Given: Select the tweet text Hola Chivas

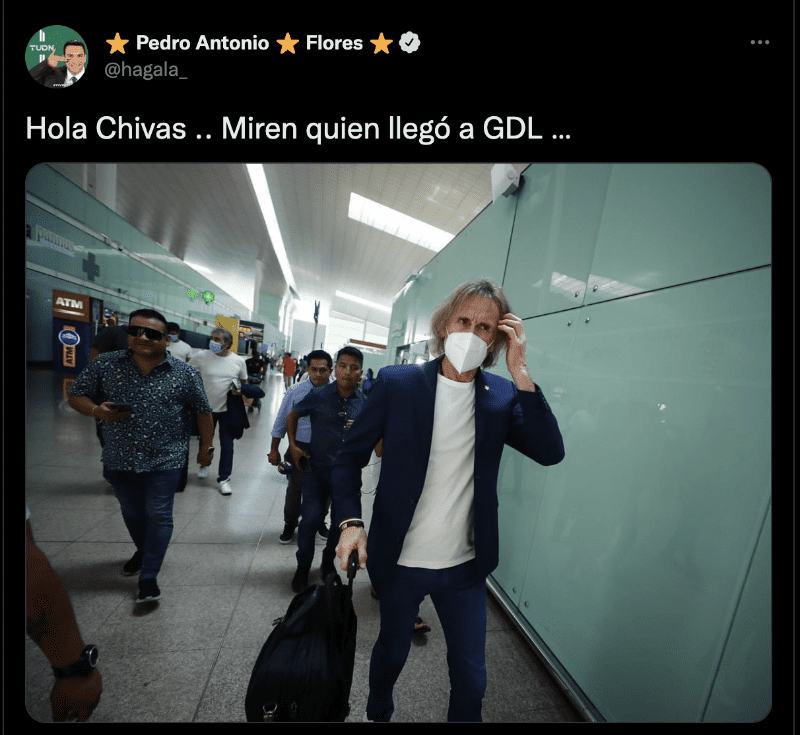Looking at the screenshot, I should click(106, 128).
